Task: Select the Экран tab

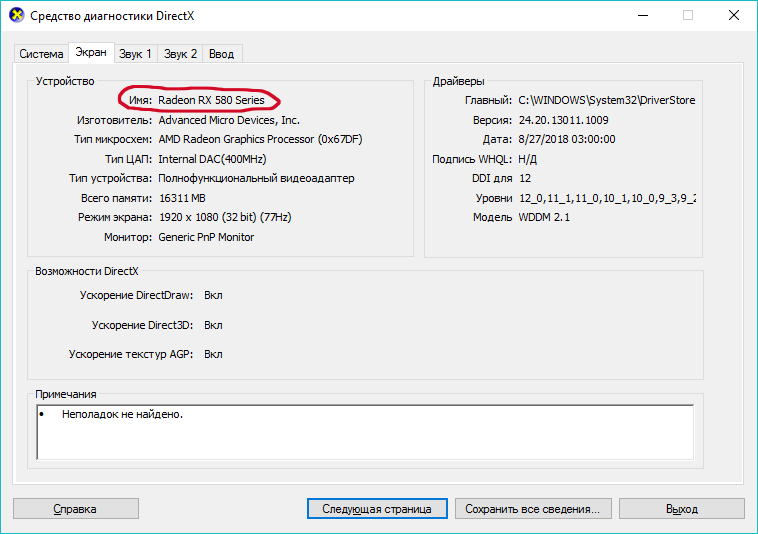Action: click(x=91, y=52)
